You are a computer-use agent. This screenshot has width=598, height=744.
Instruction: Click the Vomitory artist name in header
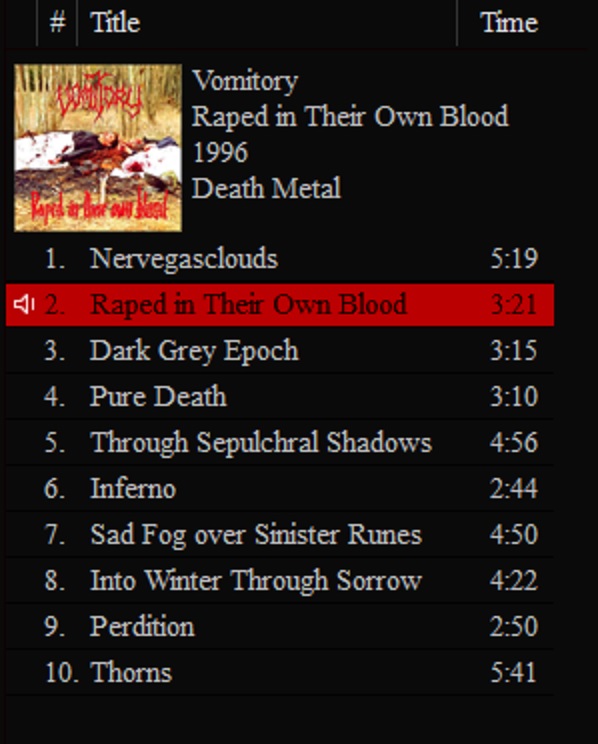245,81
